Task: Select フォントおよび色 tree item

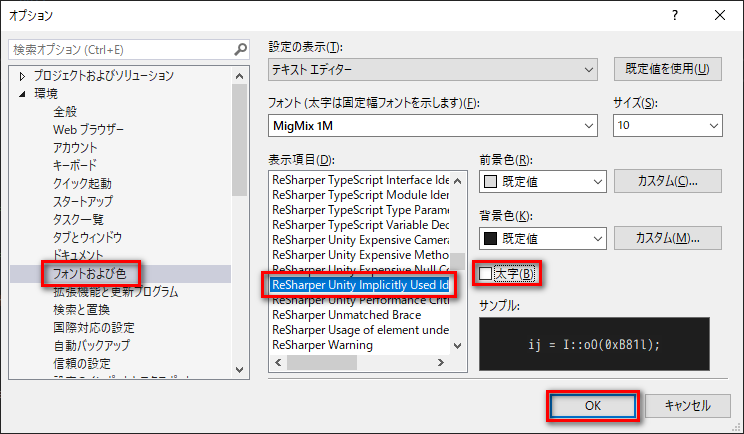Action: tap(89, 274)
